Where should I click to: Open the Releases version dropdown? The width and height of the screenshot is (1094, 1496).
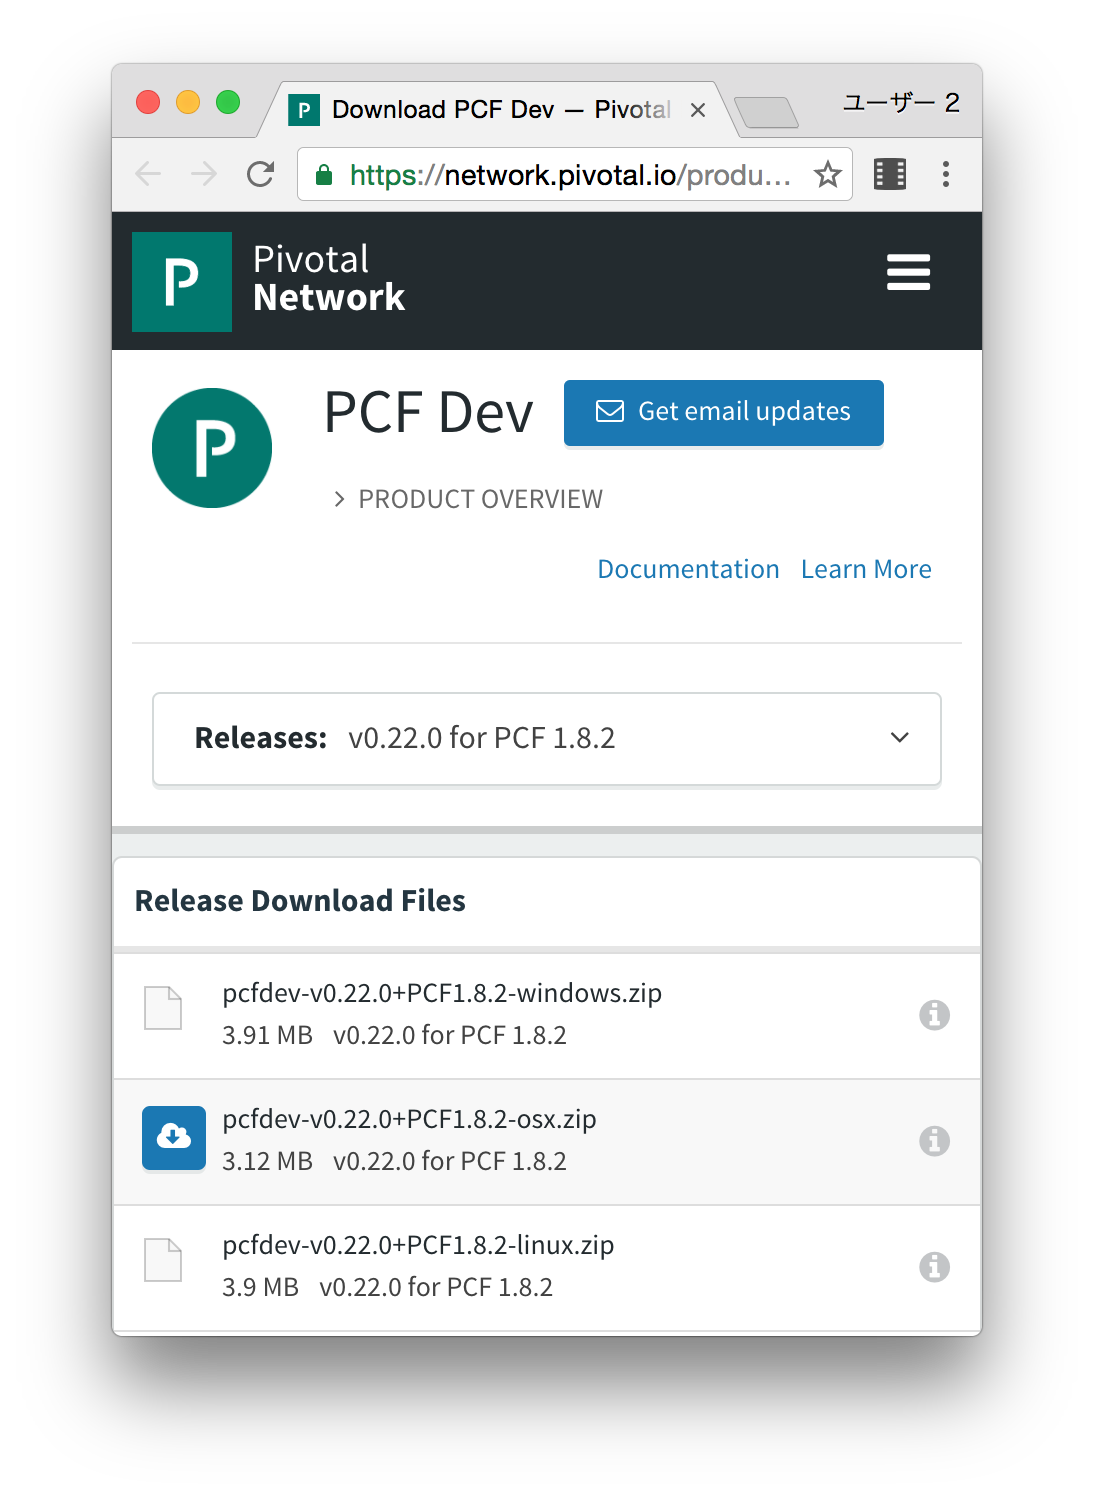[x=547, y=739]
